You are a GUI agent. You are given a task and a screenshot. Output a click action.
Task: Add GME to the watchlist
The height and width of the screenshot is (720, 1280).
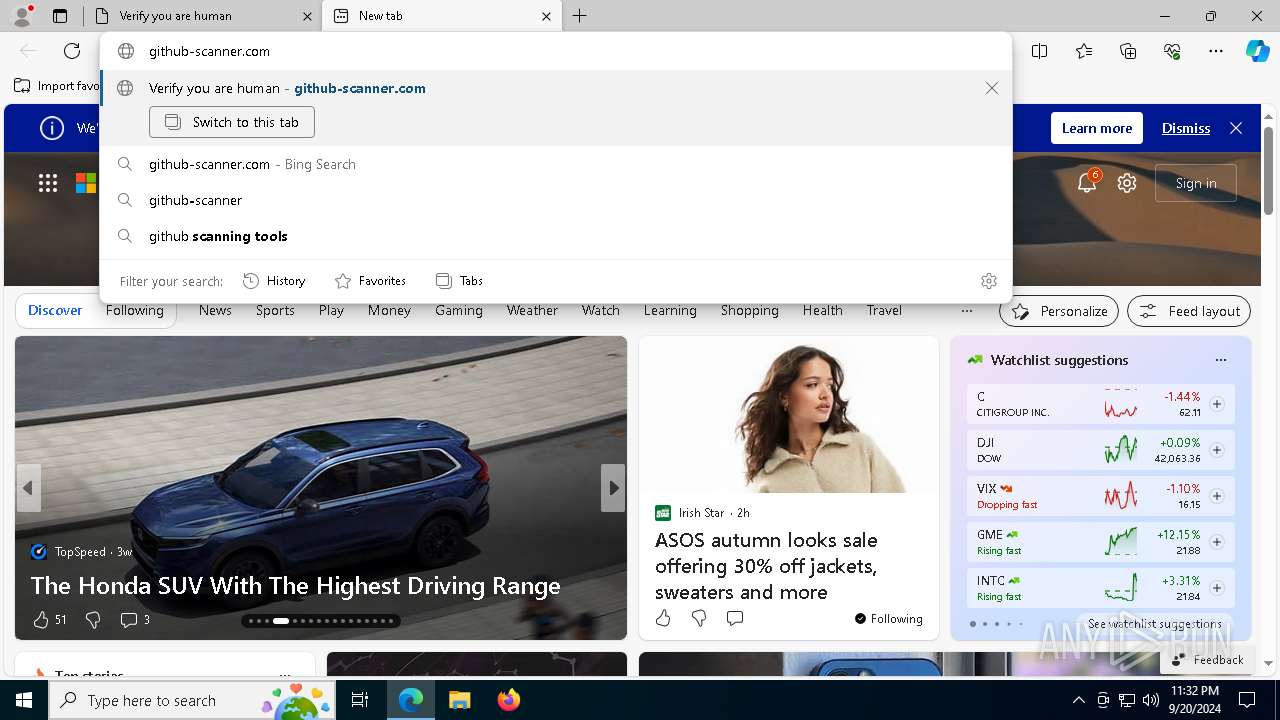click(1217, 542)
